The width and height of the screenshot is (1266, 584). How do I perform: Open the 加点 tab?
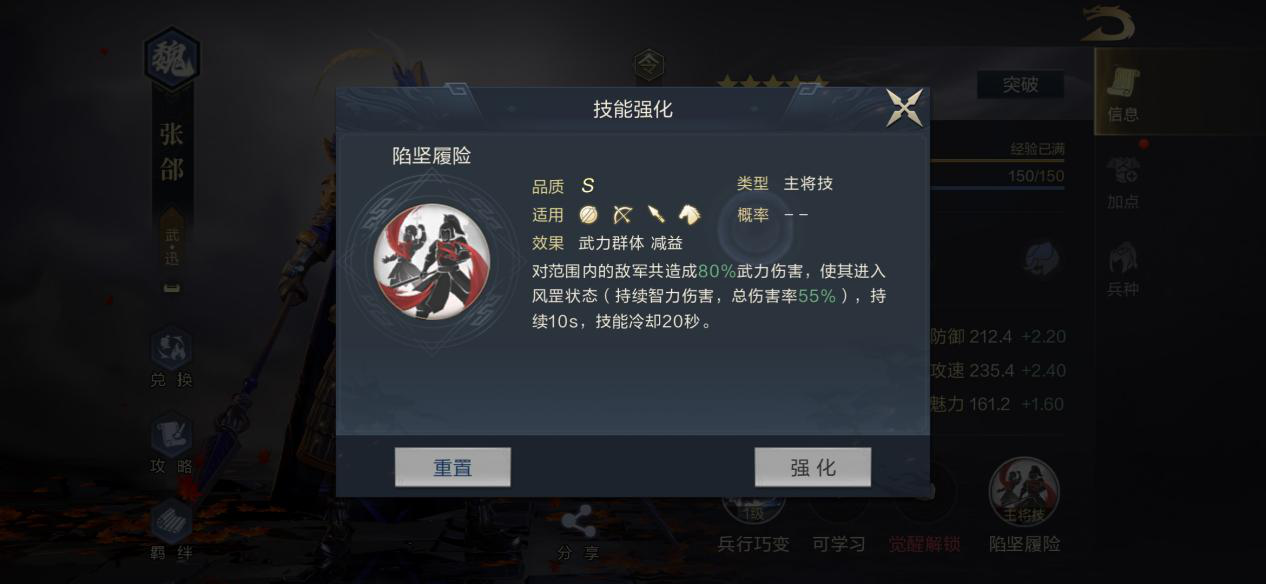pyautogui.click(x=1123, y=184)
